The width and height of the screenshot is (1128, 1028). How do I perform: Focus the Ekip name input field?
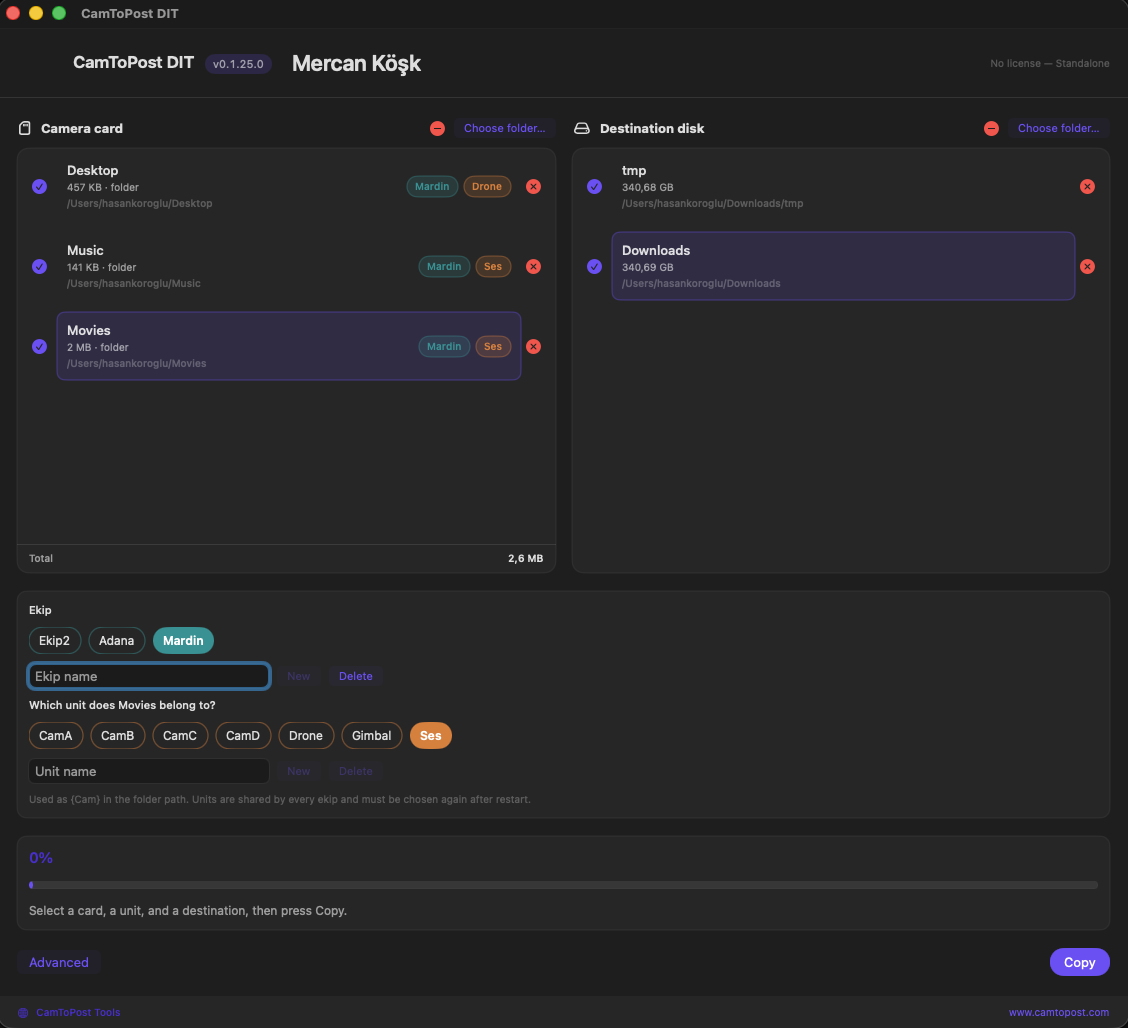point(149,676)
